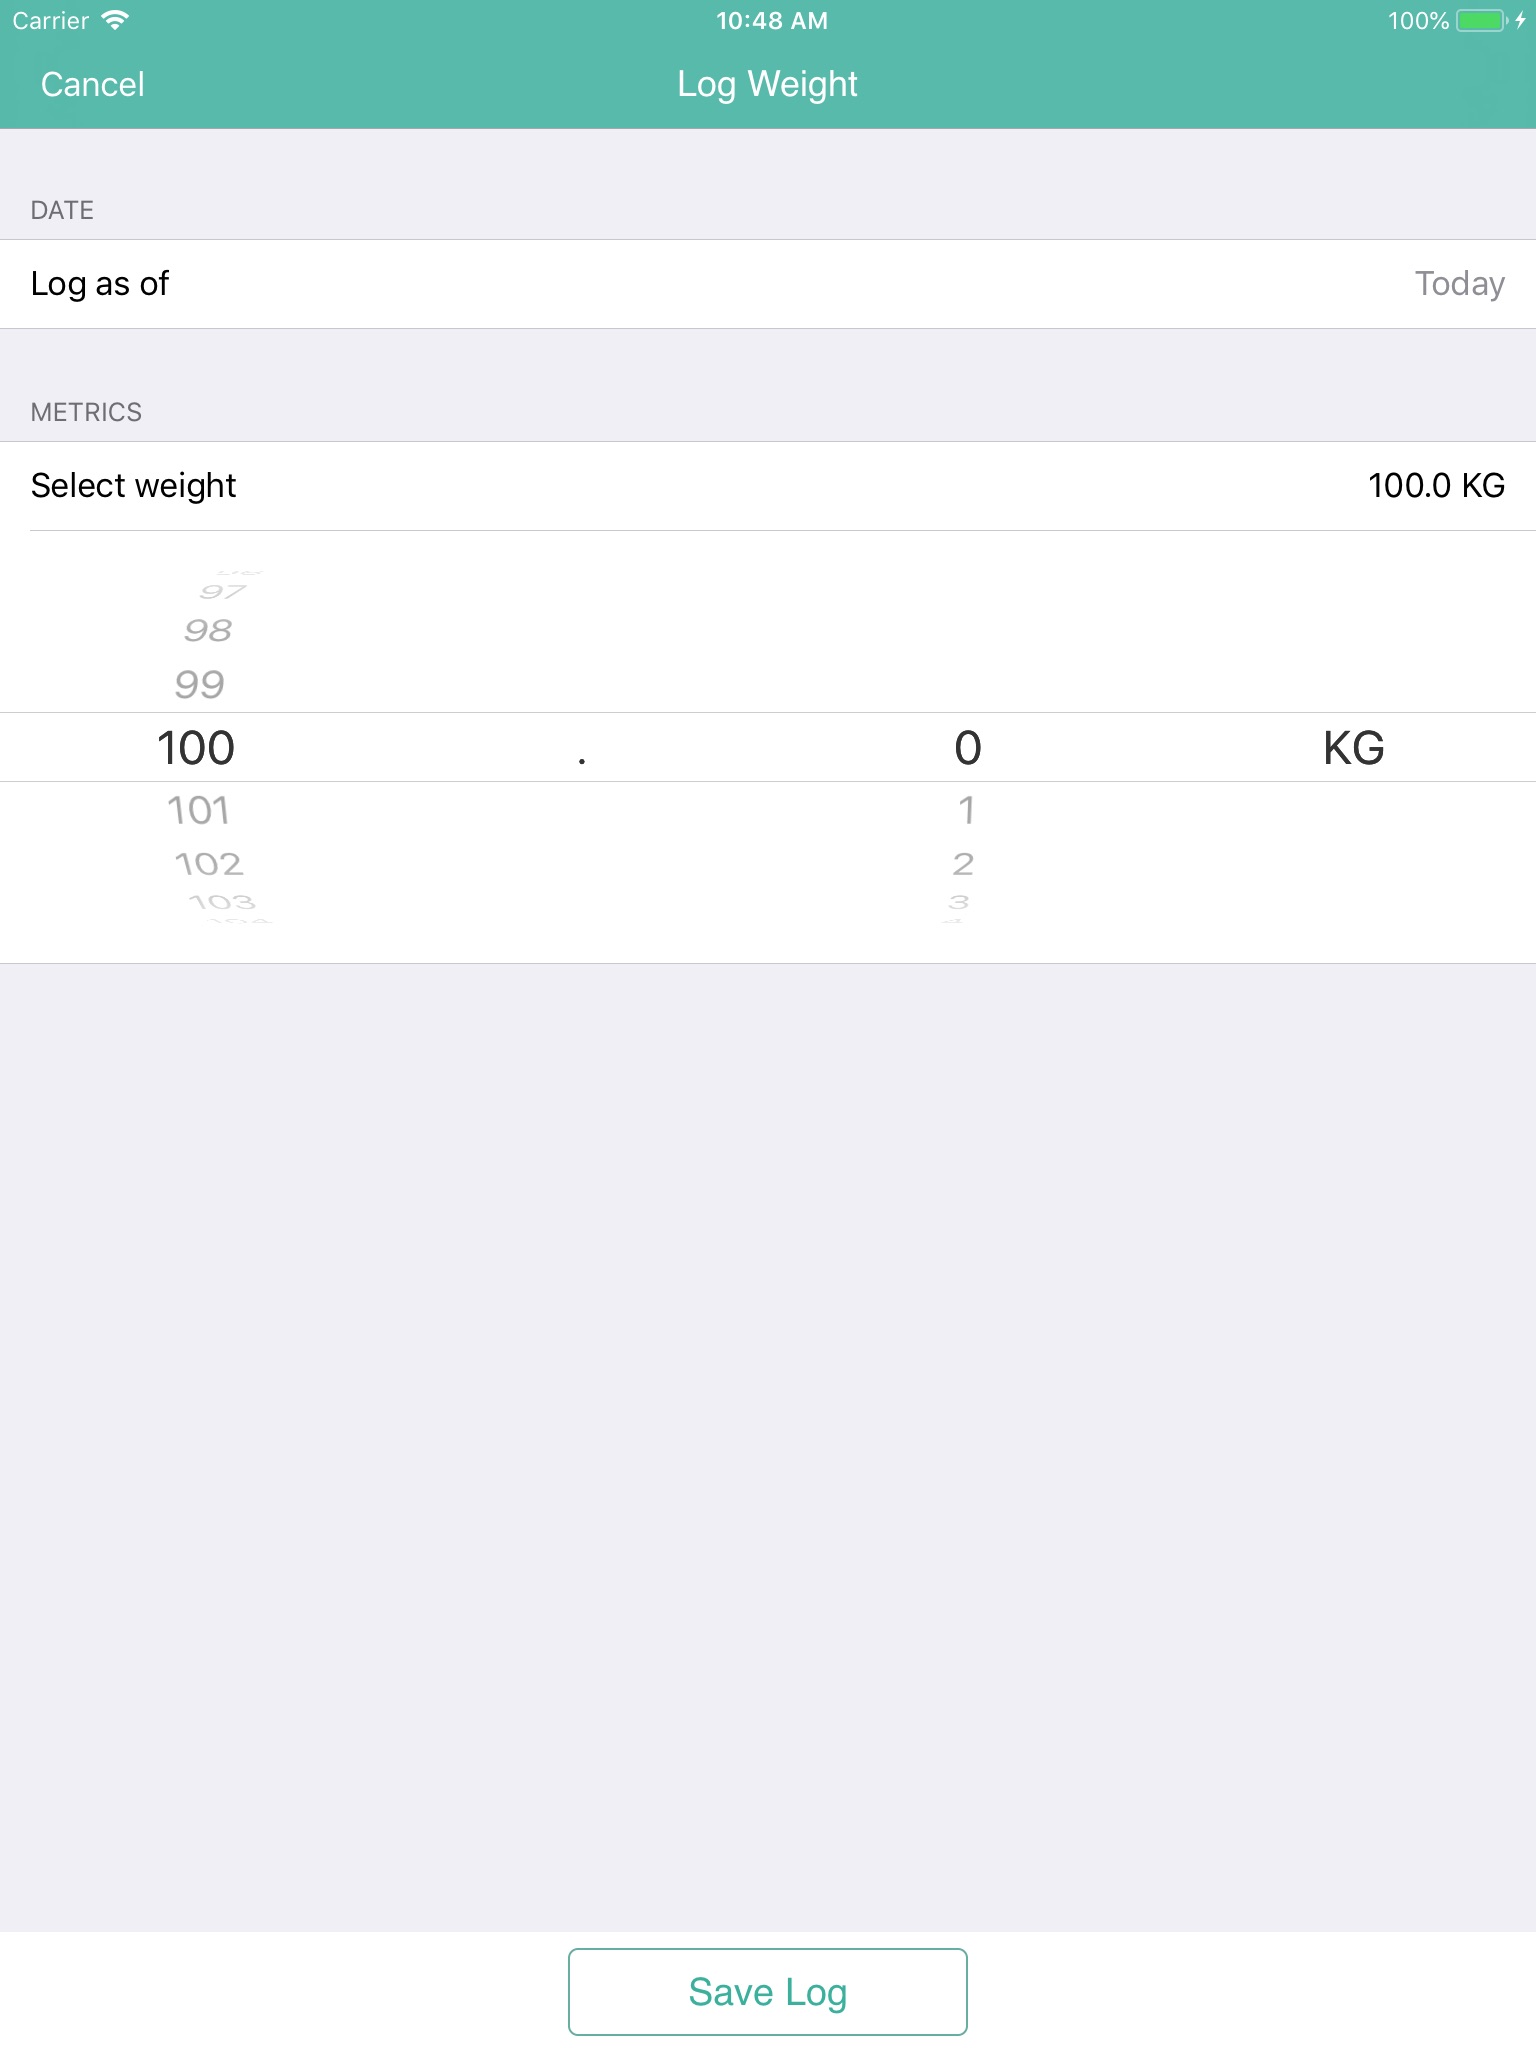The image size is (1536, 2048).
Task: Tap the 100.0 KG weight value
Action: (1436, 486)
